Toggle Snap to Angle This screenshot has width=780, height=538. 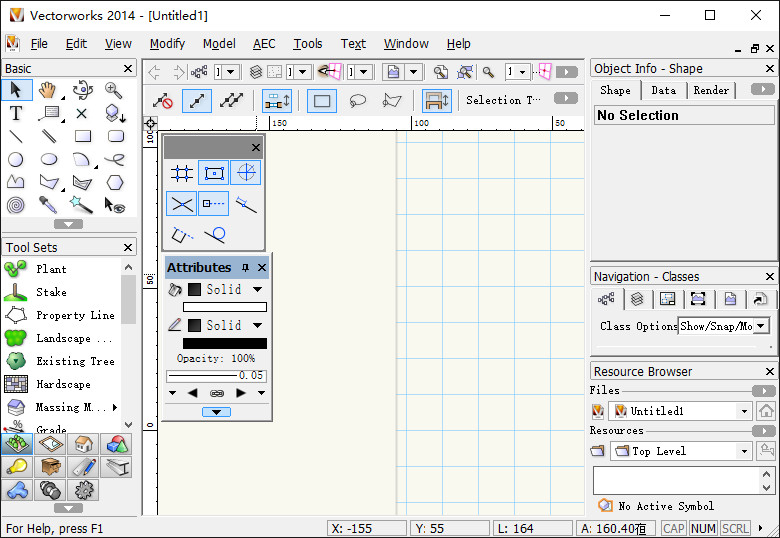click(246, 173)
